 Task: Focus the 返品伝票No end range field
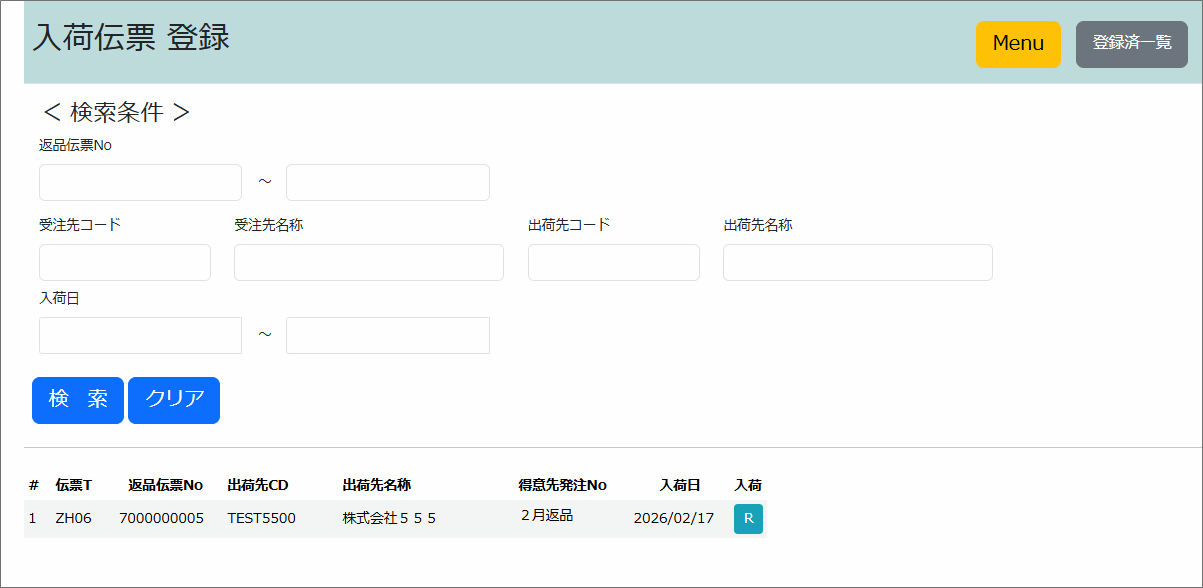coord(387,183)
